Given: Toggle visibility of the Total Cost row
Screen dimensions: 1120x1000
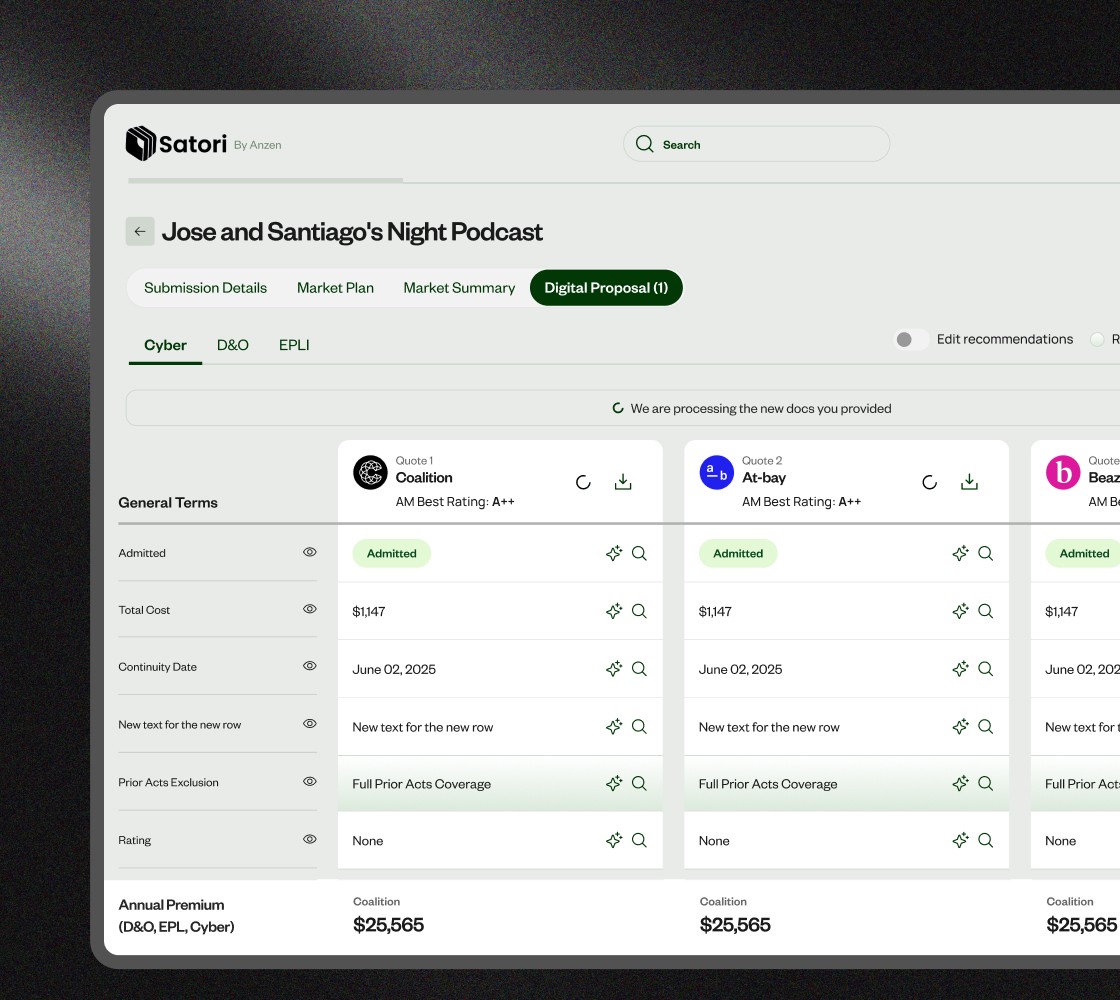Looking at the screenshot, I should click(309, 609).
